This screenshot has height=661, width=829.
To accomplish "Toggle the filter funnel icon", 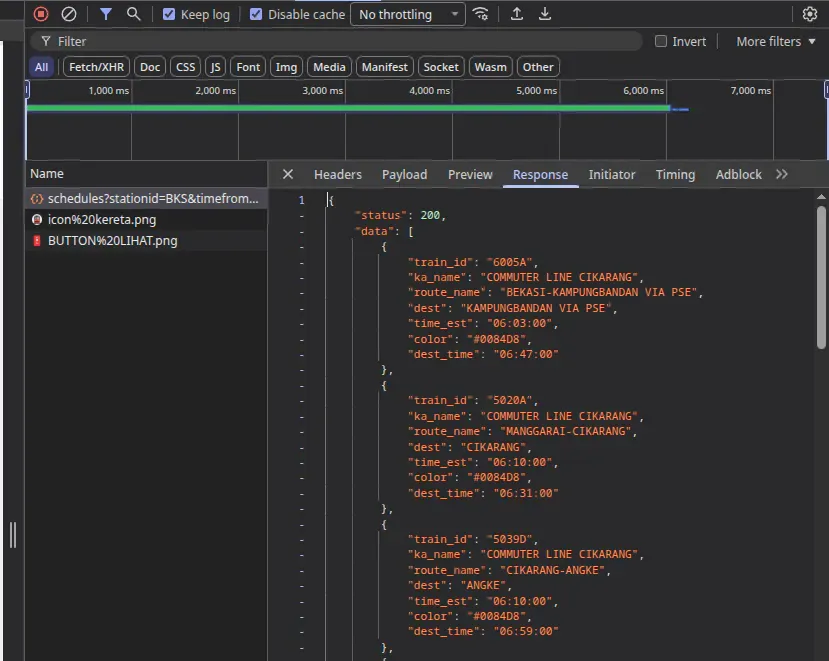I will click(106, 14).
